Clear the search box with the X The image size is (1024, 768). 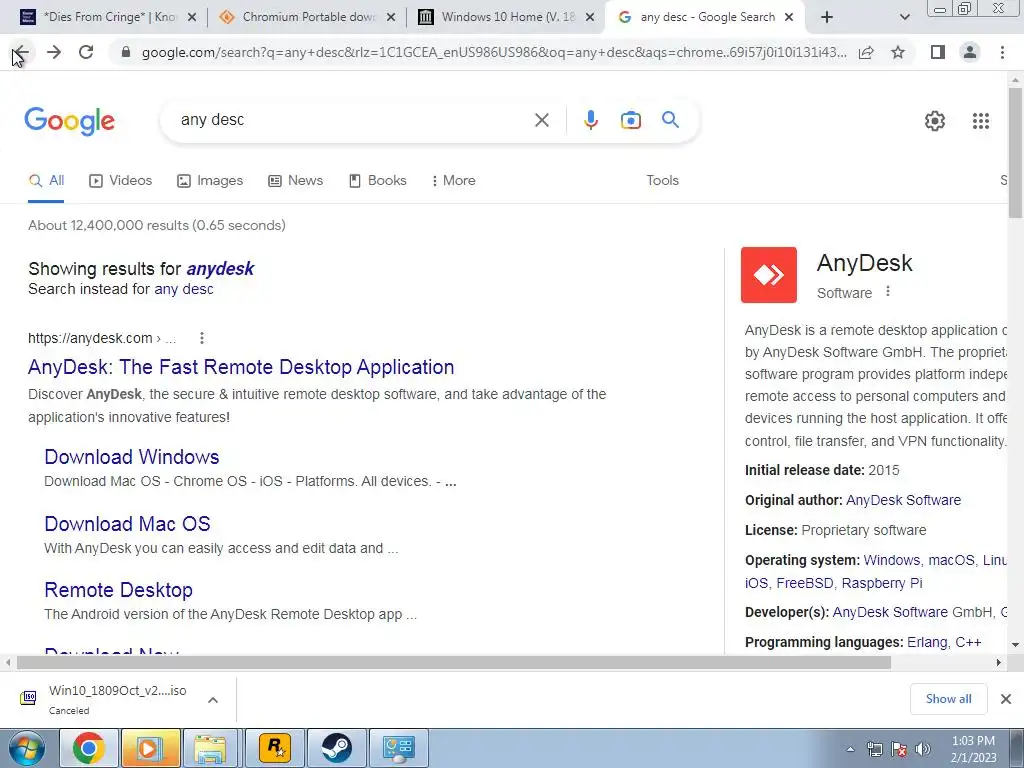541,120
